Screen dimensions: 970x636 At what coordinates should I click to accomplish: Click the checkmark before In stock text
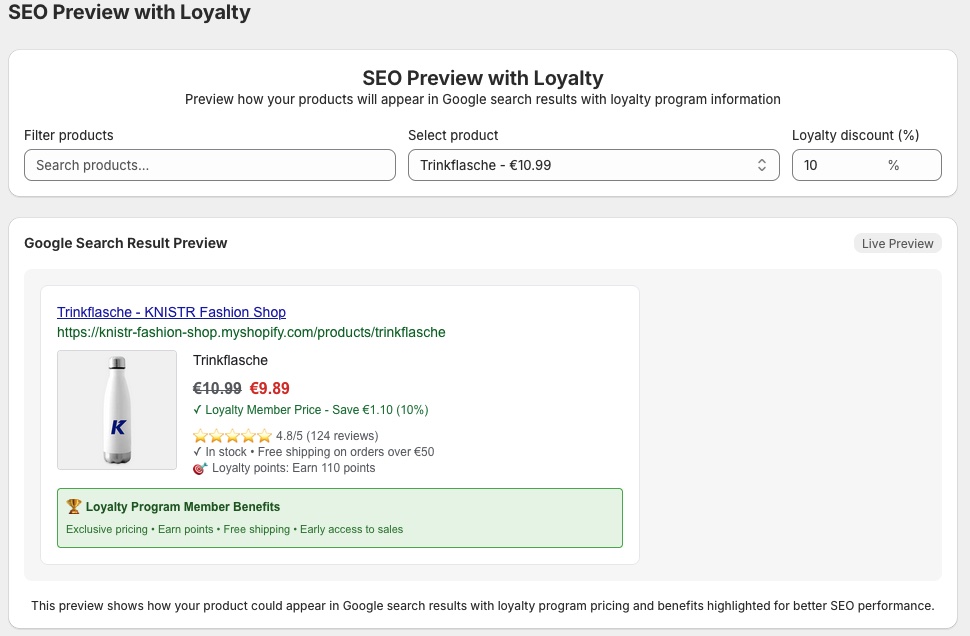click(x=197, y=452)
